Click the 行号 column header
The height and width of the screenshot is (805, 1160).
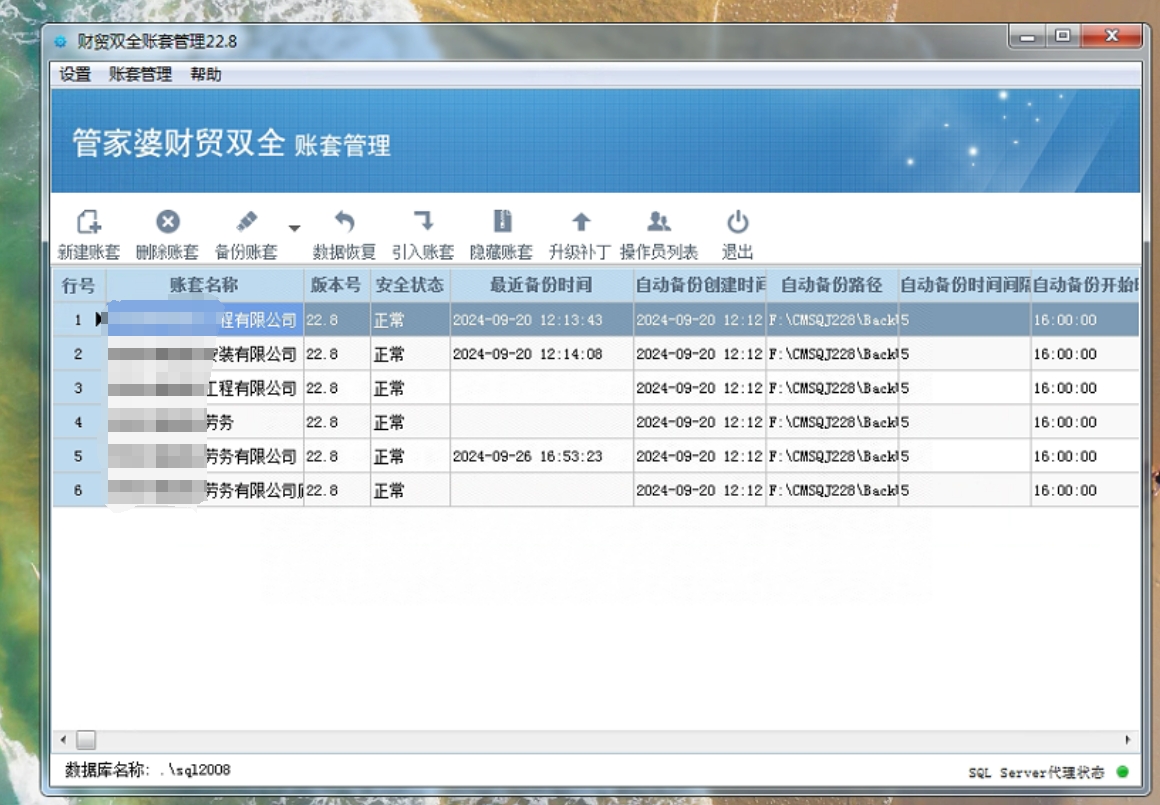(x=78, y=285)
